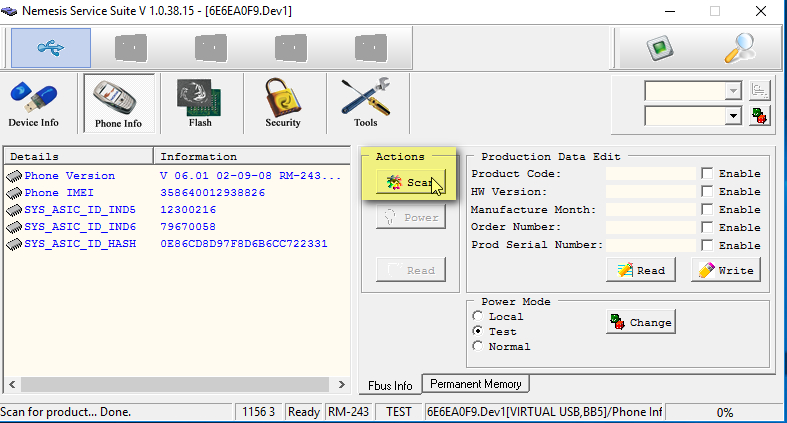
Task: Click the chip icon next to SYS_ASIC_ID_HASH
Action: 14,244
